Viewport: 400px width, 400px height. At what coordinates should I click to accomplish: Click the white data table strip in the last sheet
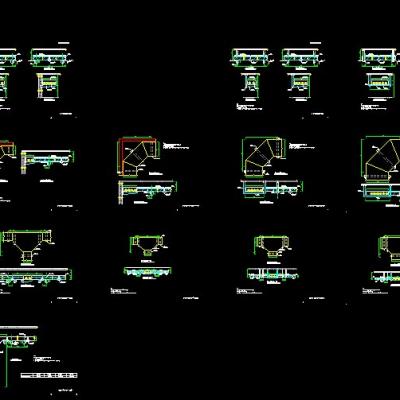coord(49,375)
